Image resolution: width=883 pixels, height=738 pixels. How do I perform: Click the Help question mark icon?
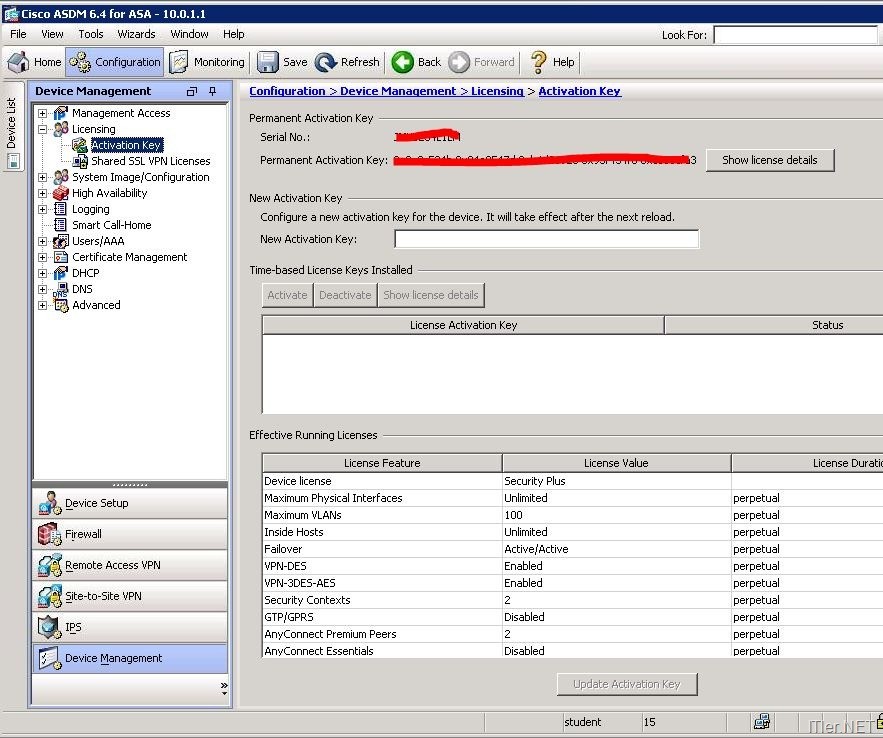(x=538, y=62)
